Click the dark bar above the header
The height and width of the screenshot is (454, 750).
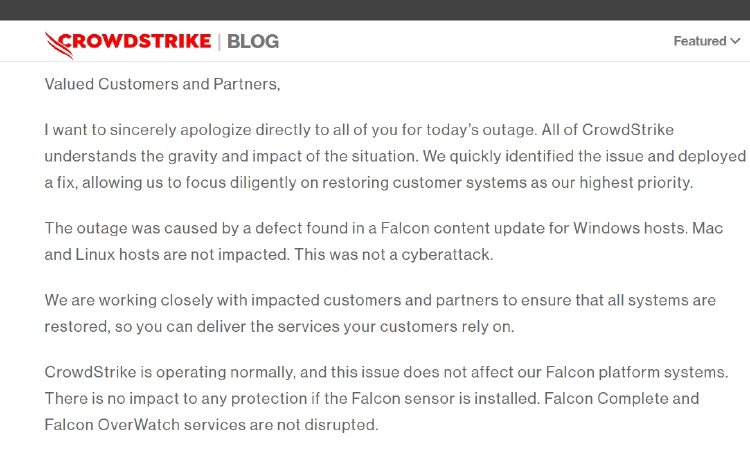[x=375, y=10]
